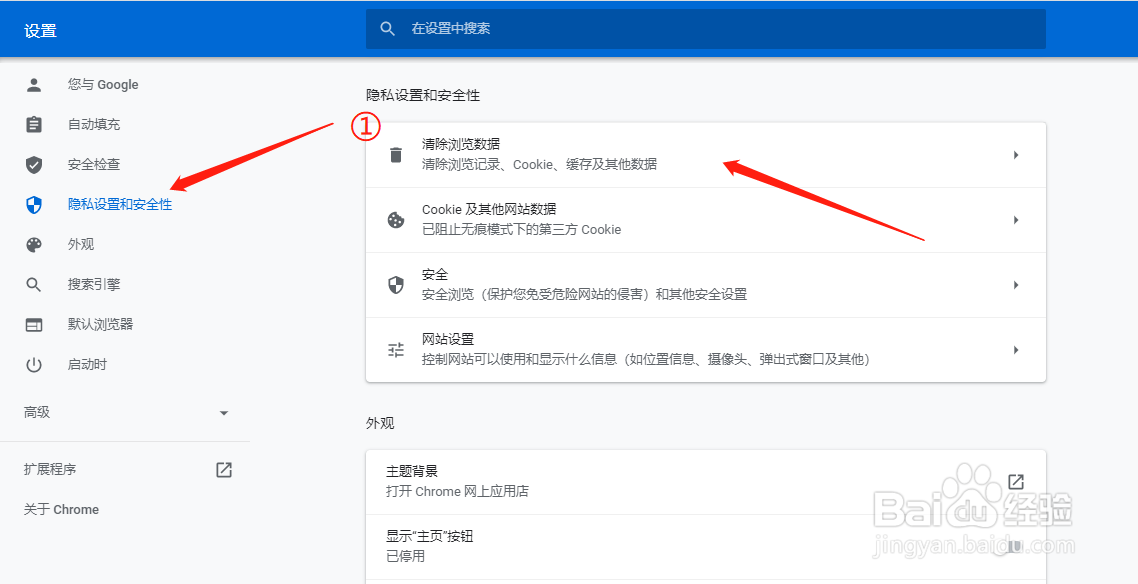Click the shield icon next to 安全

[x=395, y=284]
